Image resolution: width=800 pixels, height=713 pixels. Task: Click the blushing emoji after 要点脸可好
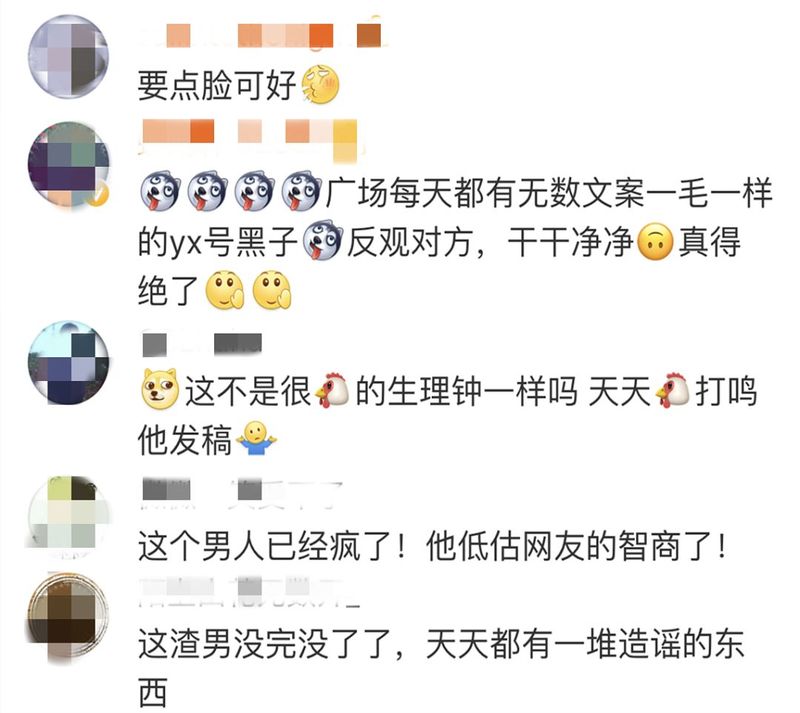(320, 85)
